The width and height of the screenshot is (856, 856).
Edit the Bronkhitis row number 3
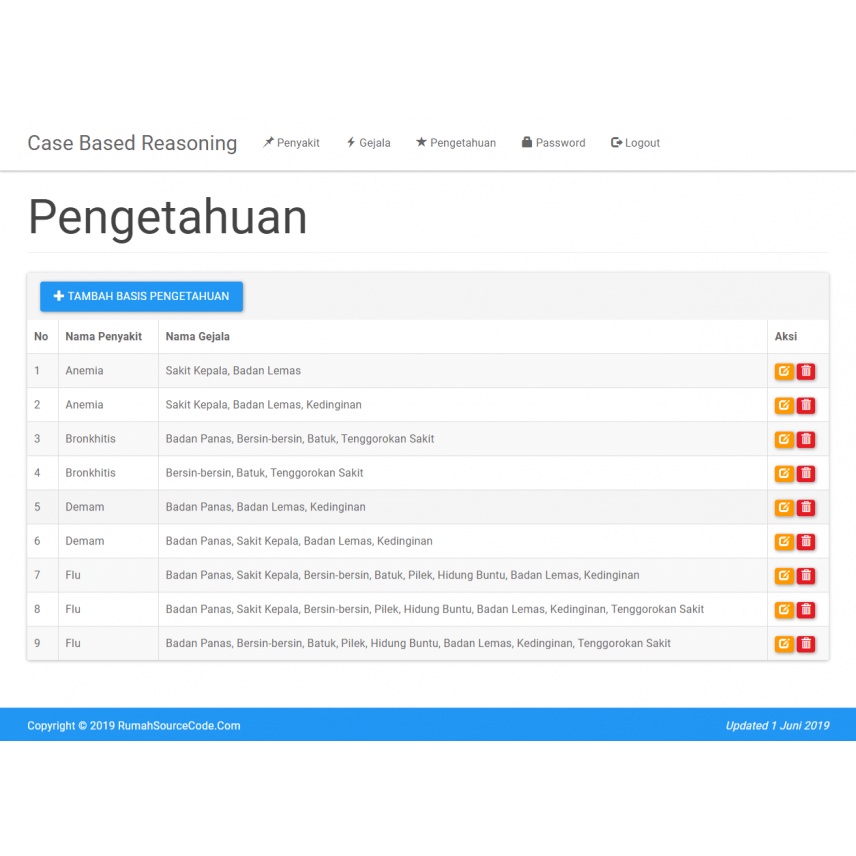click(784, 439)
